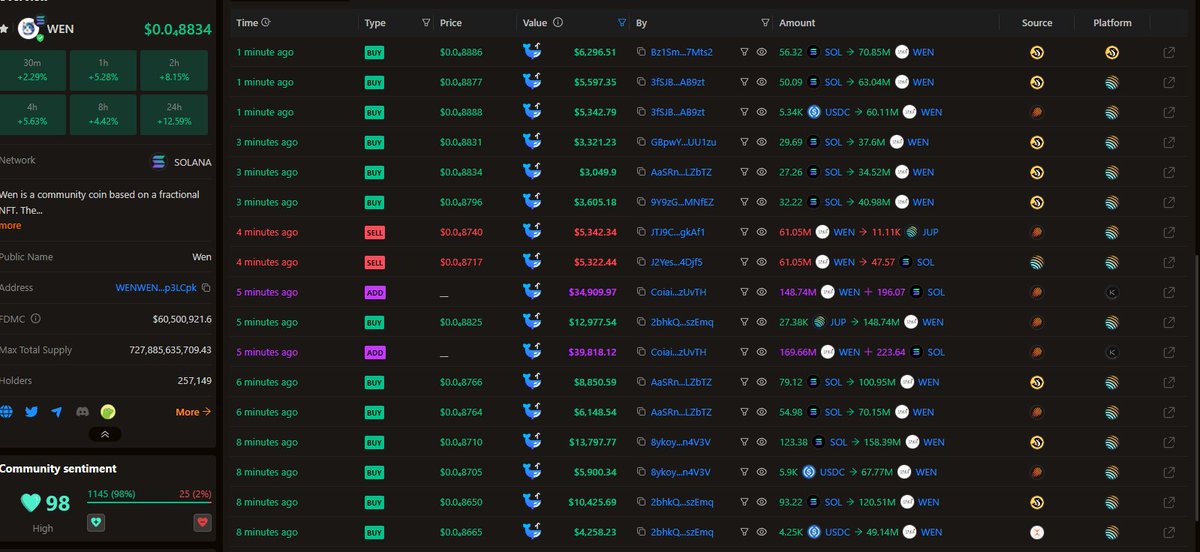The image size is (1200, 552).
Task: Open wallet 9Y9zG...MNfEZ link
Action: [x=682, y=202]
